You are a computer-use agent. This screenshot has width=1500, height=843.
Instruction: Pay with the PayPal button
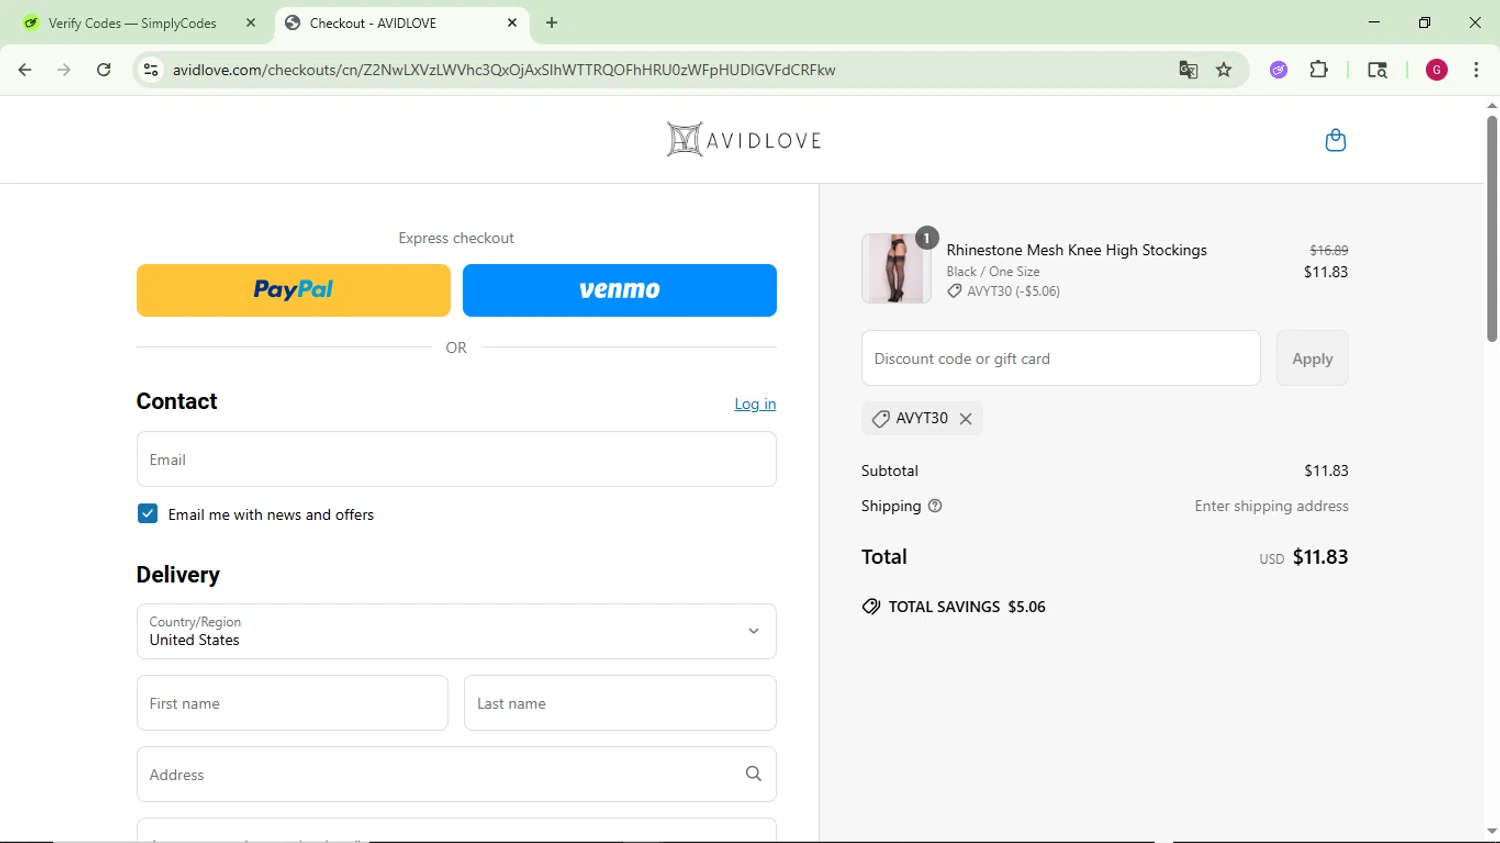(293, 290)
